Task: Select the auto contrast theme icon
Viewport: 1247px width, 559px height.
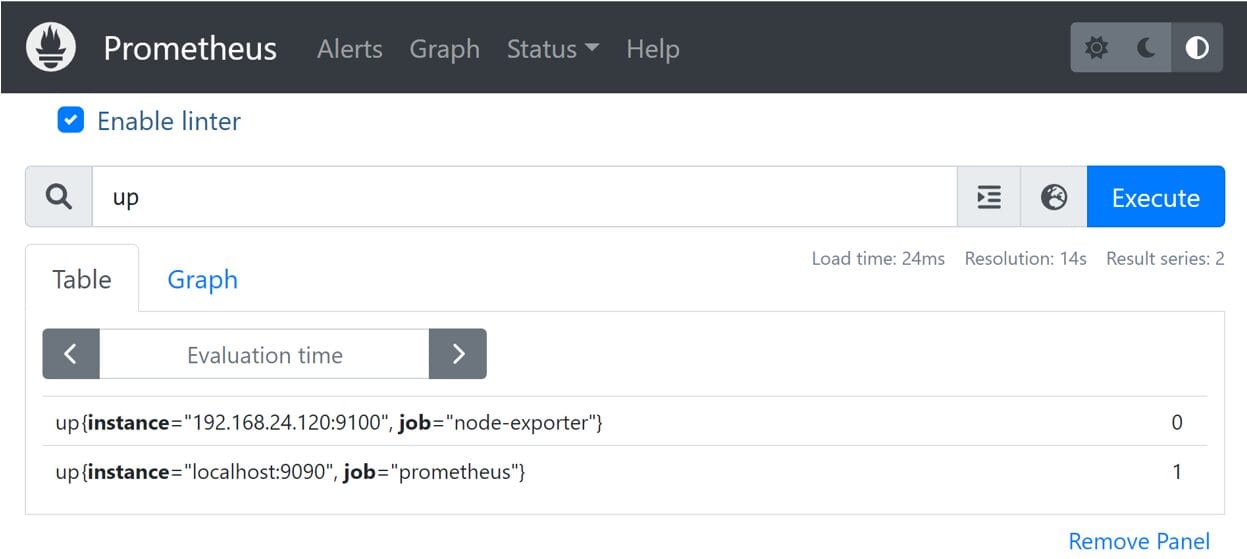Action: tap(1197, 48)
